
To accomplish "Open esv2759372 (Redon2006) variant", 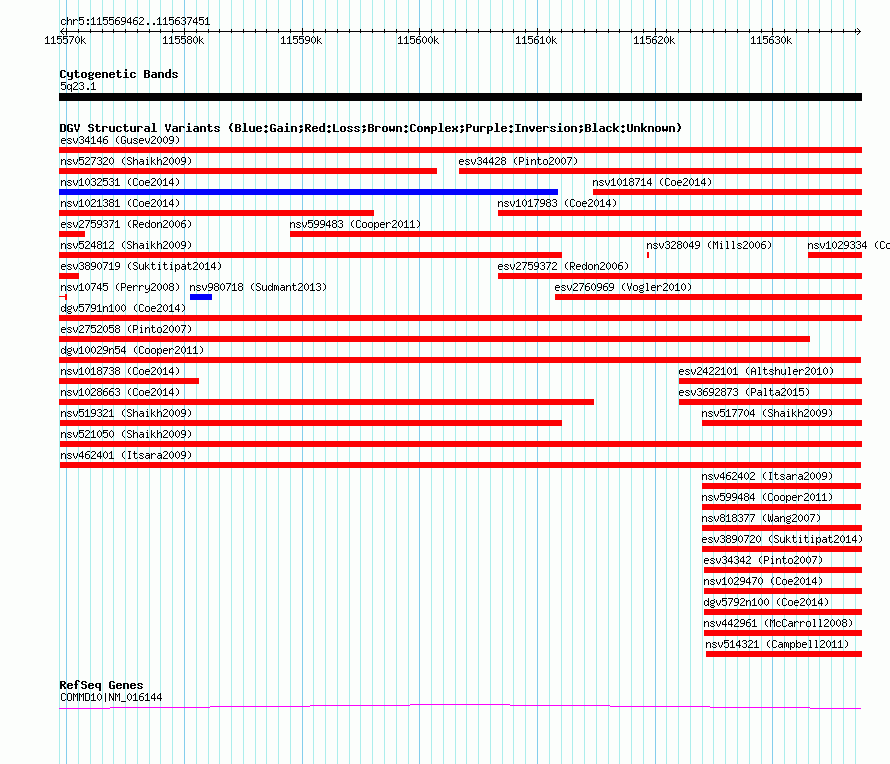I will 564,266.
